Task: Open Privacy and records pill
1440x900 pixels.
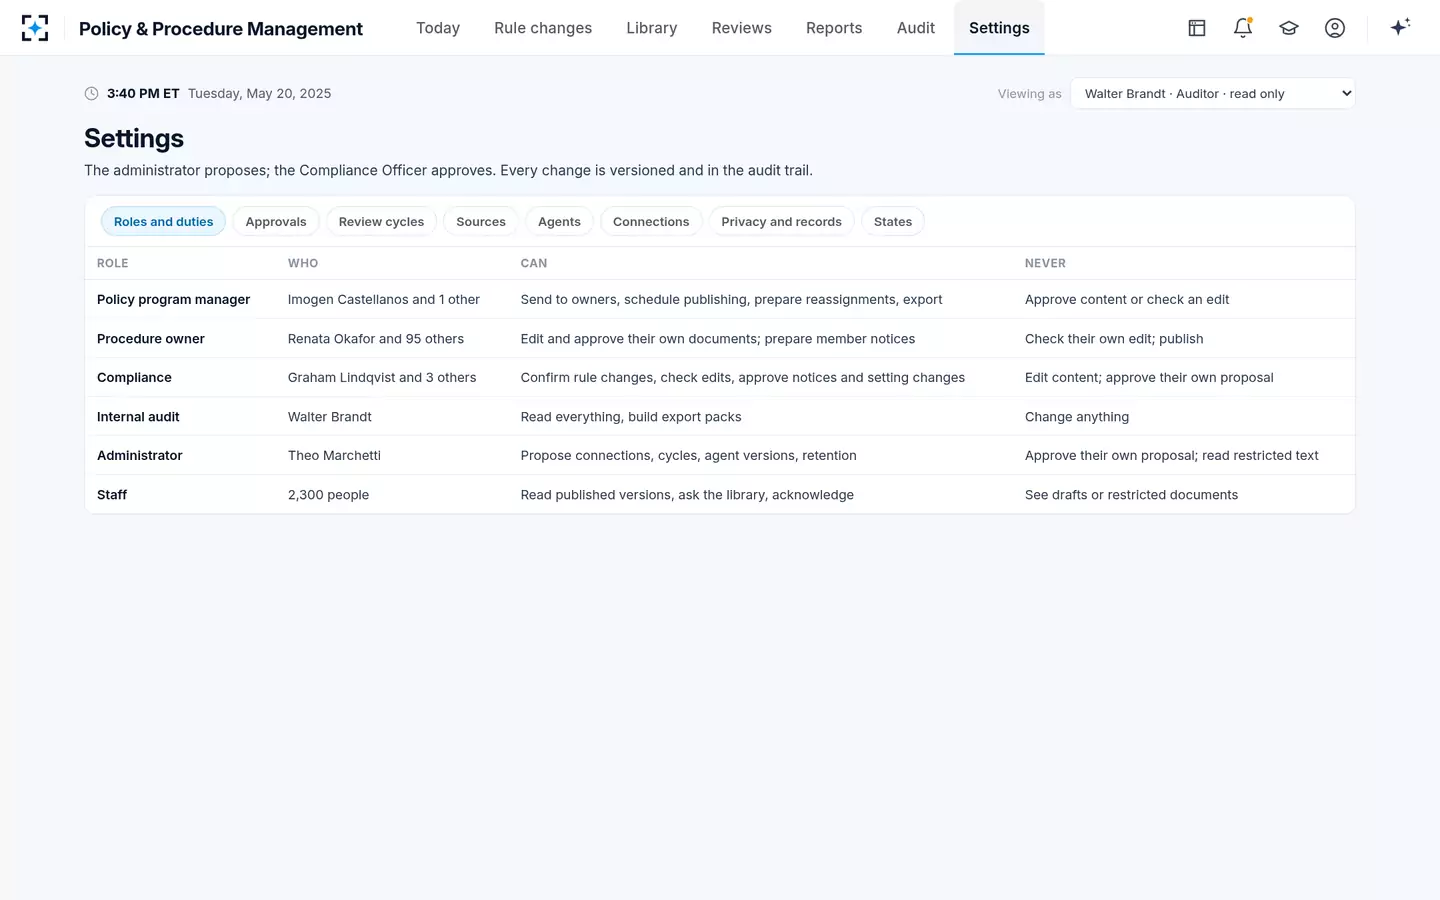Action: pyautogui.click(x=781, y=221)
